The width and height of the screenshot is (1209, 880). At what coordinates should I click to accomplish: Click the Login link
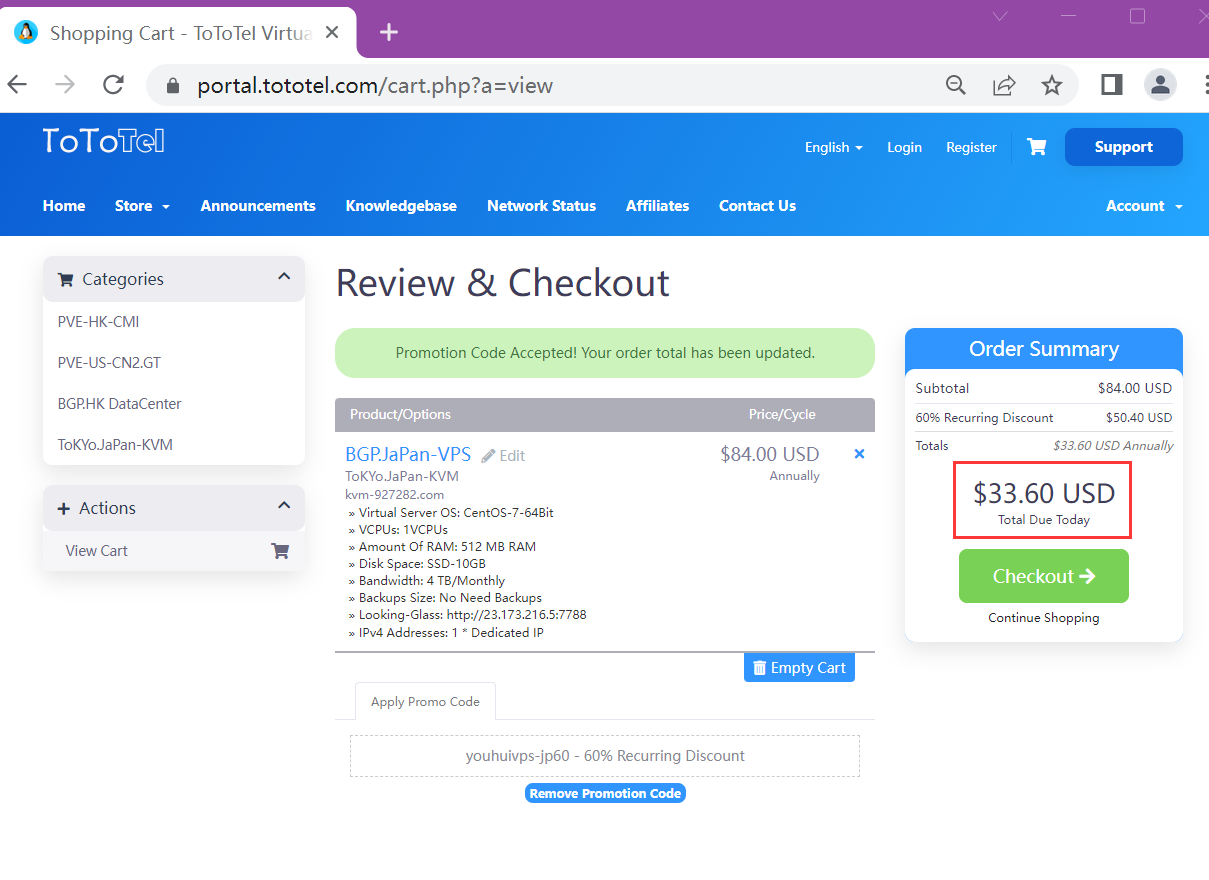tap(904, 147)
